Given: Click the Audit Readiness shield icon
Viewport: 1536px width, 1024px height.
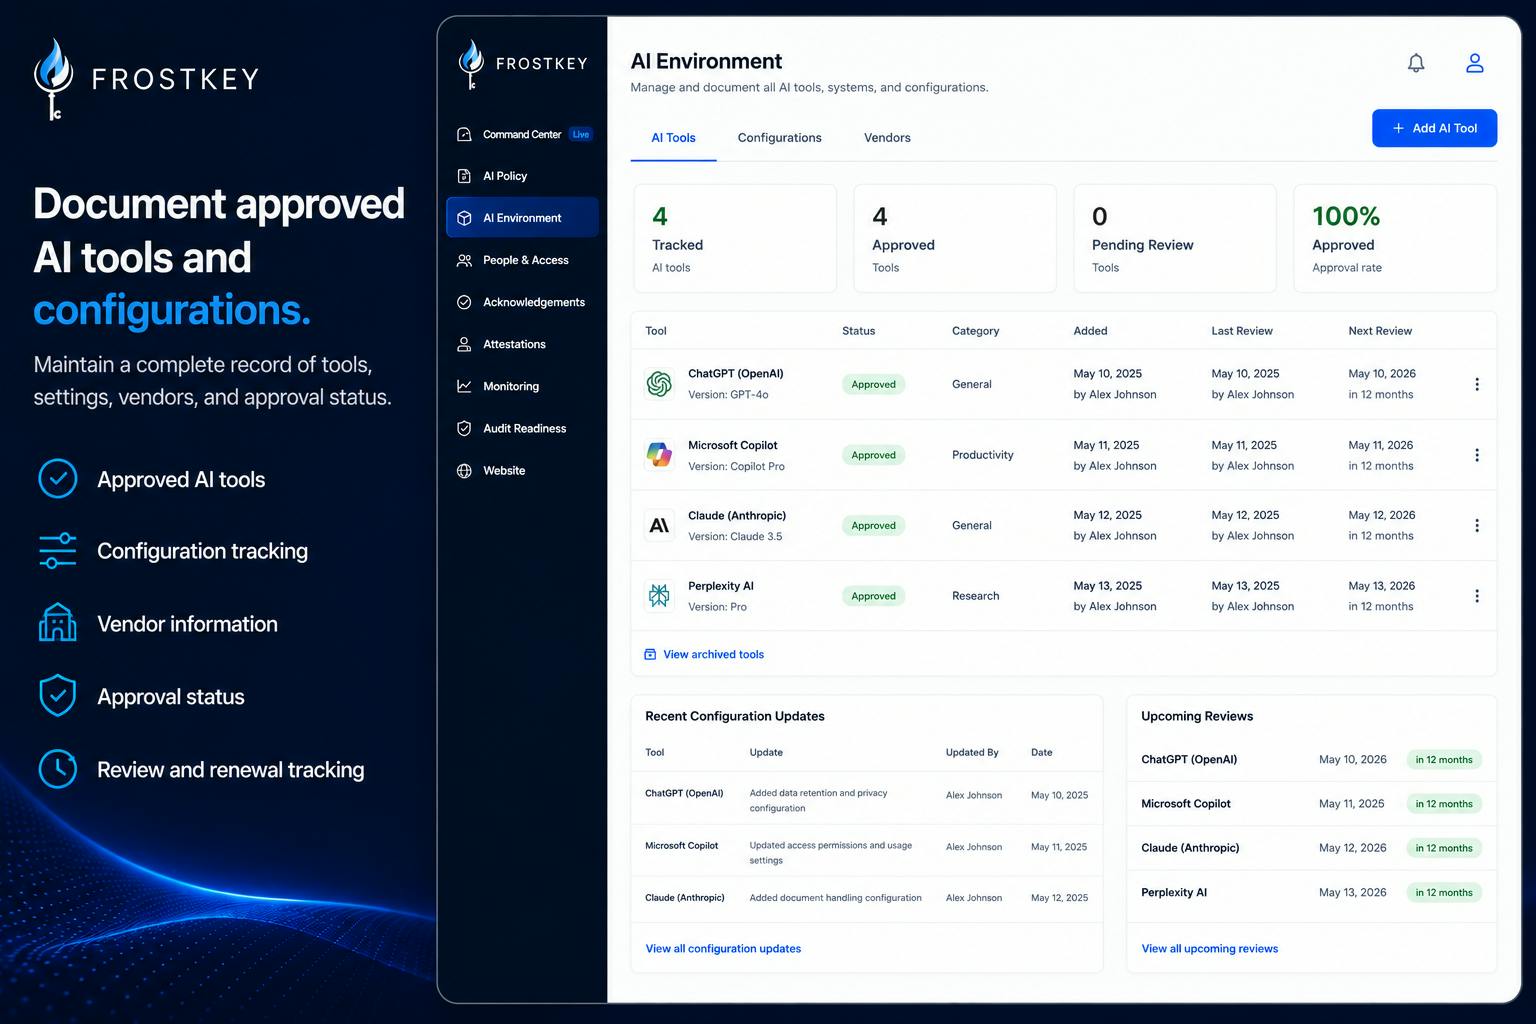Looking at the screenshot, I should (464, 428).
